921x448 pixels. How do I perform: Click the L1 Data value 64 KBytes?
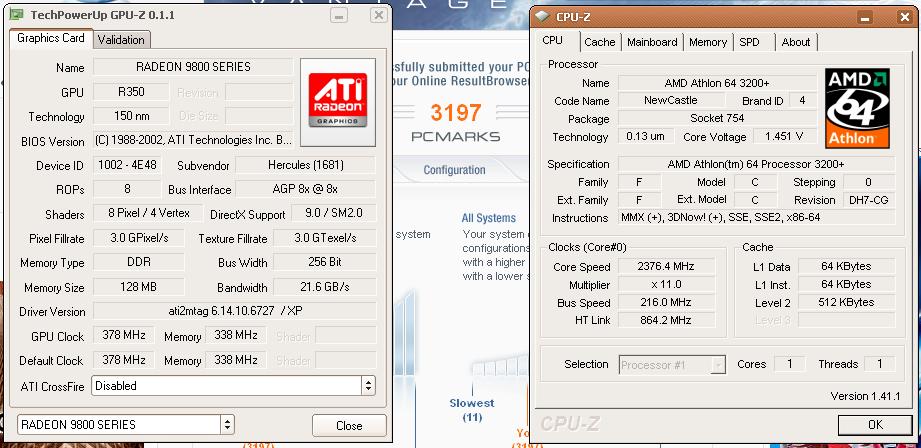(x=846, y=266)
